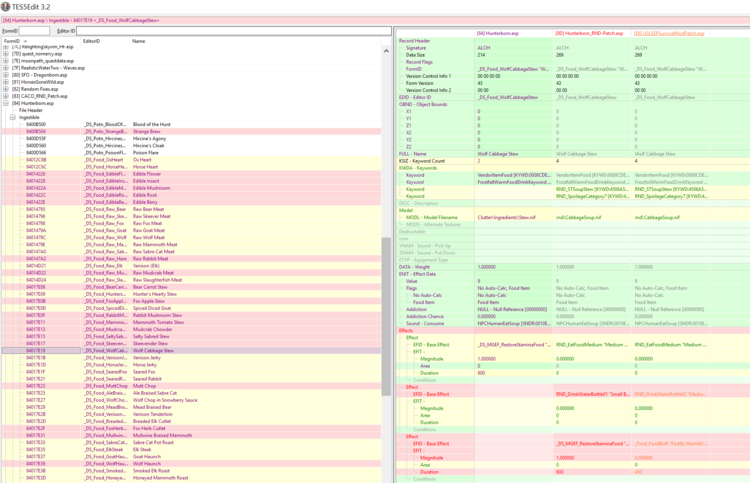
Task: Select the Edible Flower record
Action: click(x=191, y=174)
